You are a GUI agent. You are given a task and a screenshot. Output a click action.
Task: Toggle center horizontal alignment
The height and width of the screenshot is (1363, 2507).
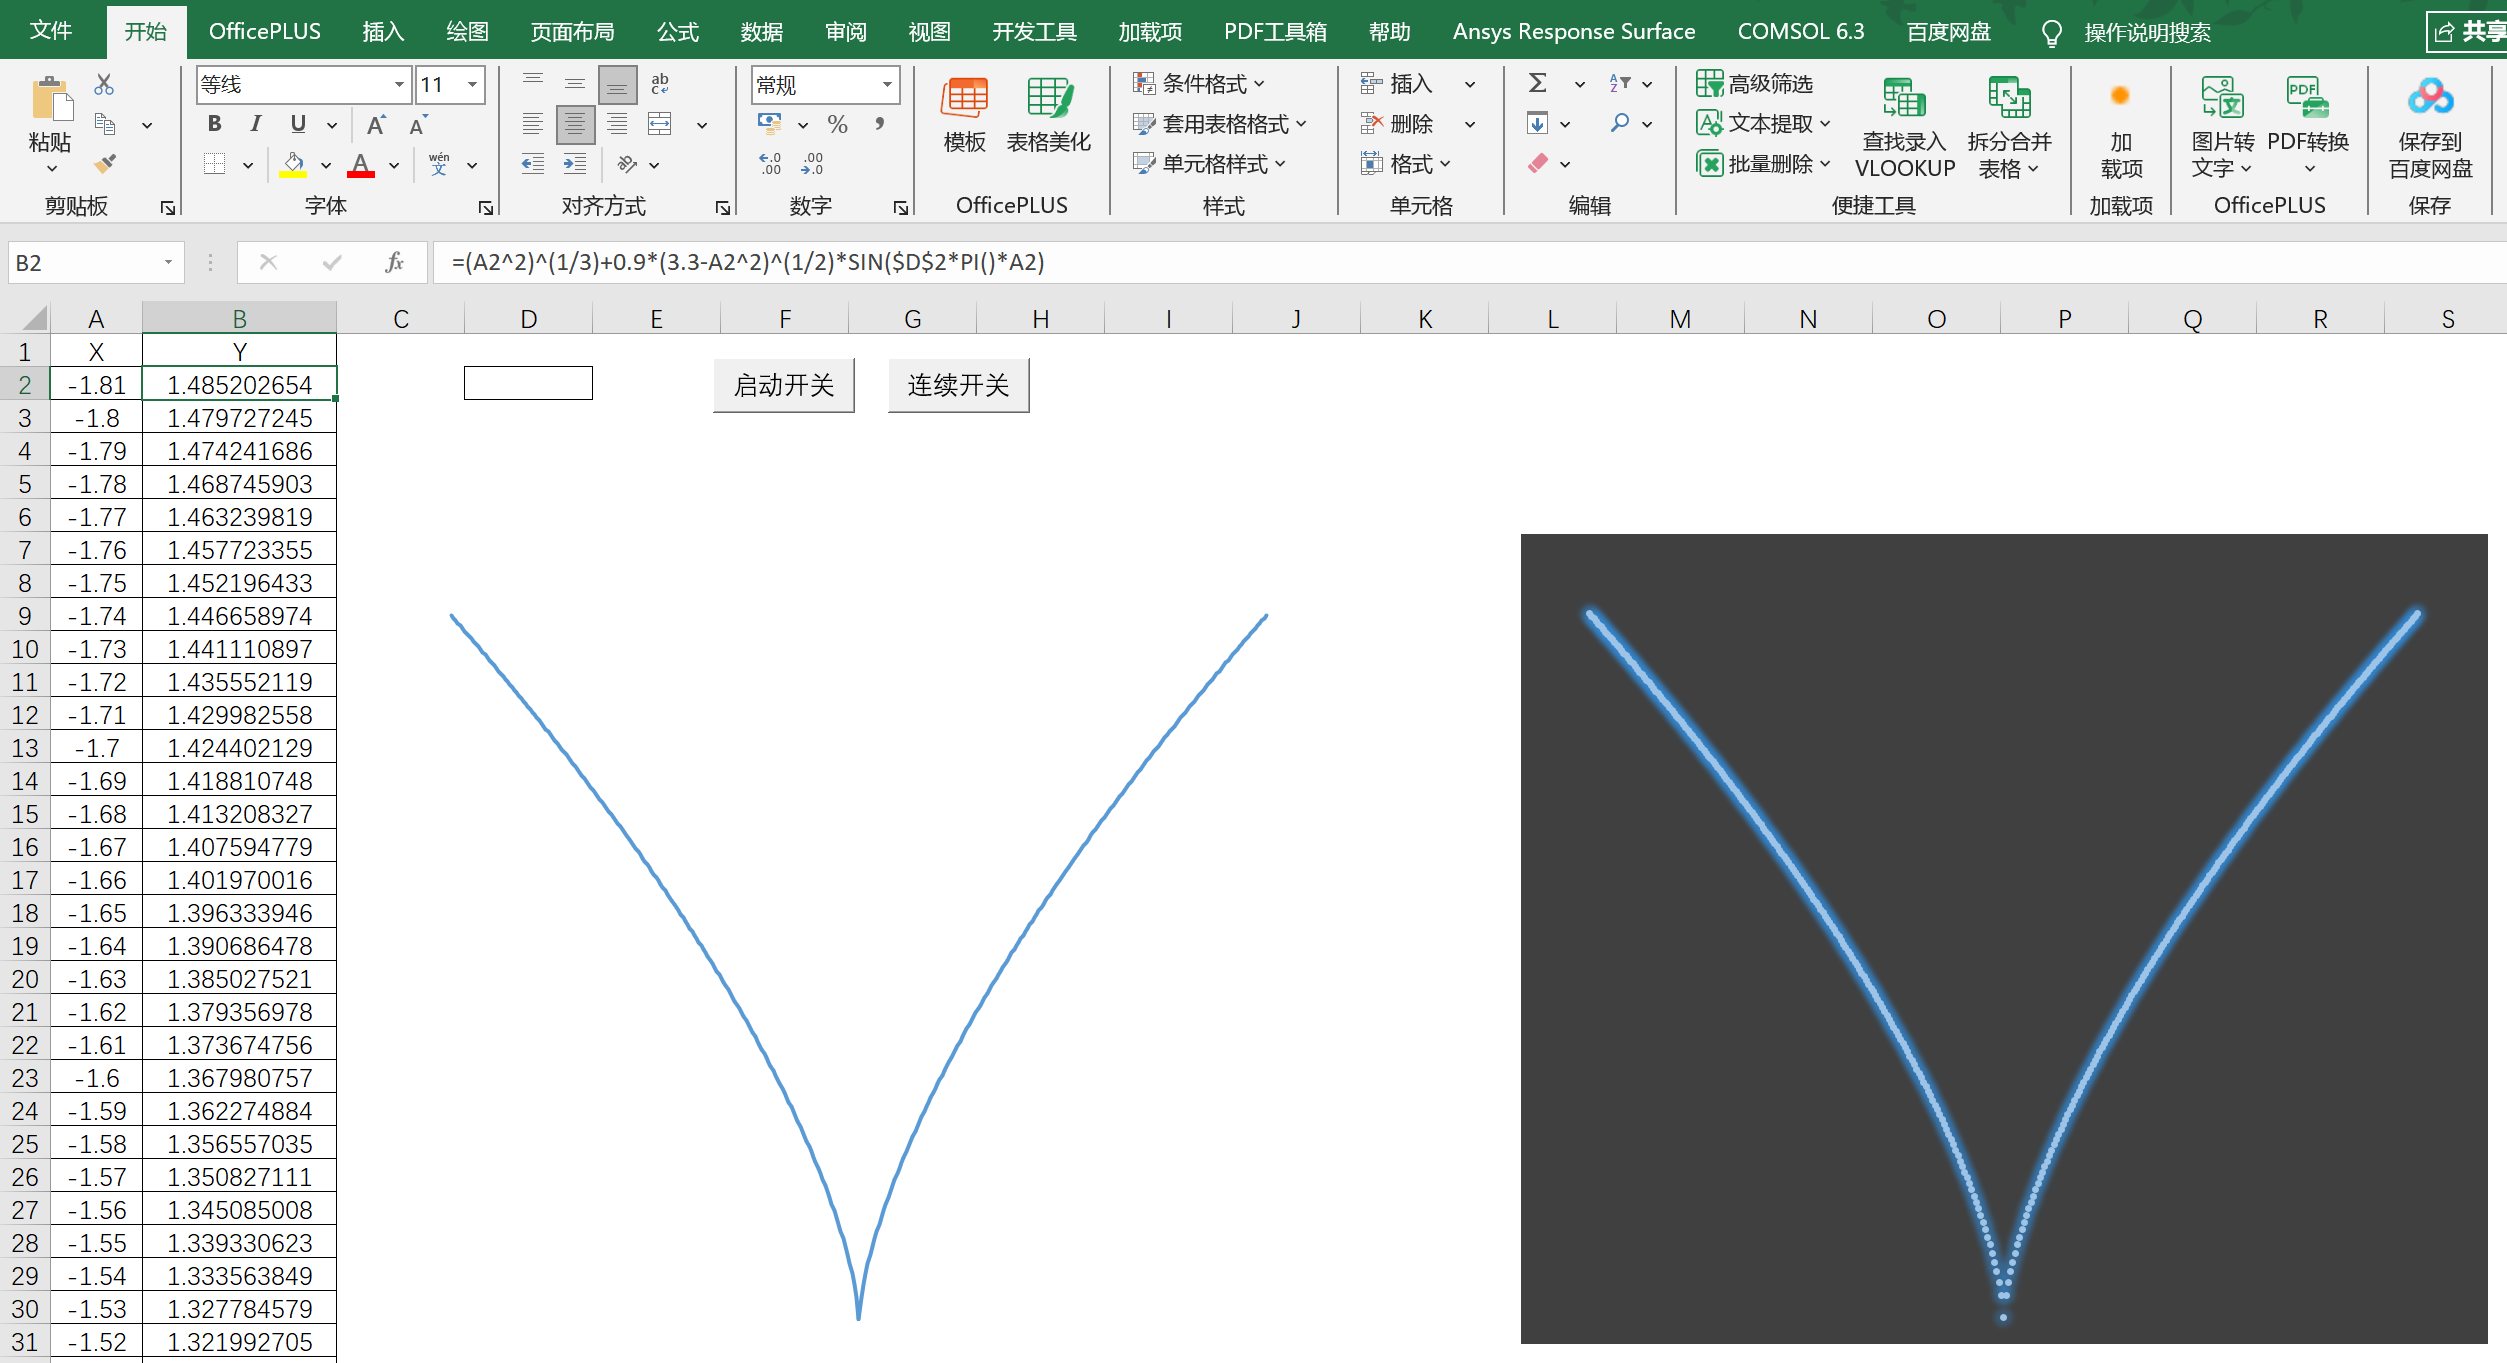pyautogui.click(x=575, y=124)
